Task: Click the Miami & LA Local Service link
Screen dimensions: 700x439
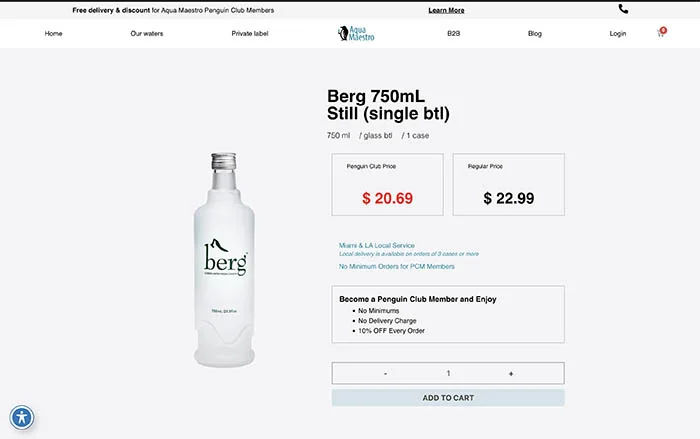Action: click(x=377, y=245)
